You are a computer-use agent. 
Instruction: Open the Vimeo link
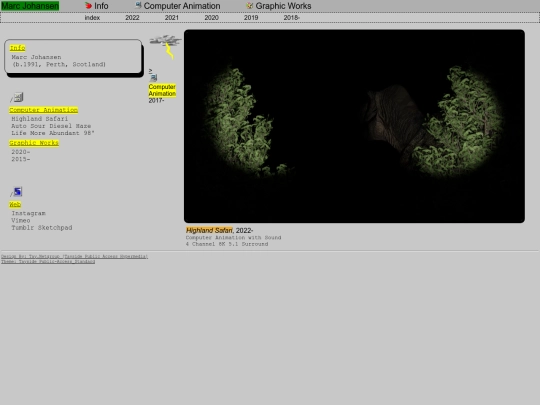(x=21, y=220)
